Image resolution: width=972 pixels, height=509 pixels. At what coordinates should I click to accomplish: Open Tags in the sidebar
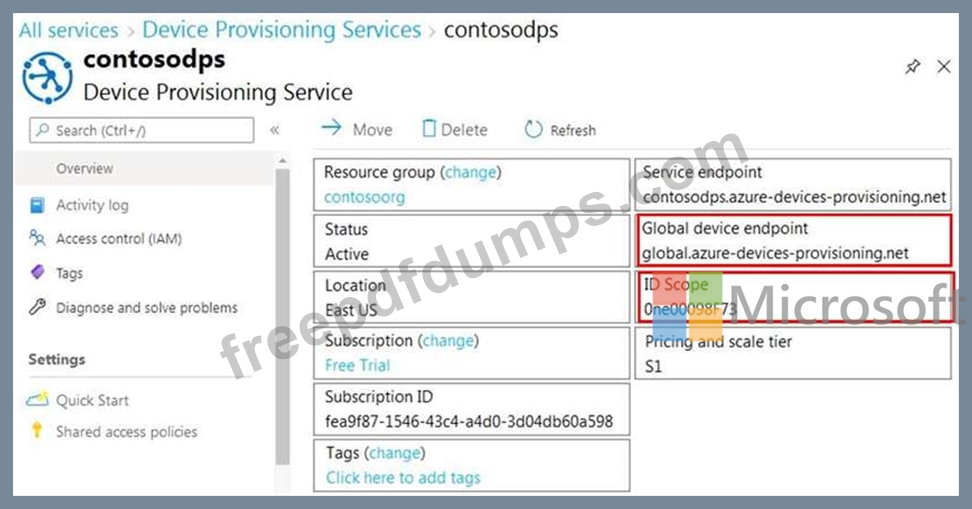69,273
